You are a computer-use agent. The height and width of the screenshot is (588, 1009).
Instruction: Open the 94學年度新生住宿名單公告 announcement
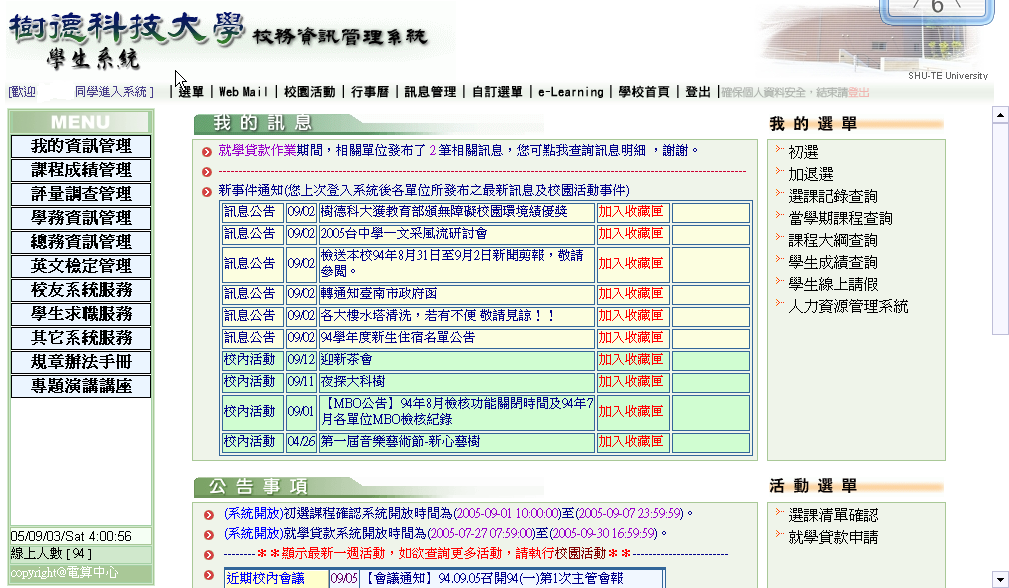(x=397, y=338)
